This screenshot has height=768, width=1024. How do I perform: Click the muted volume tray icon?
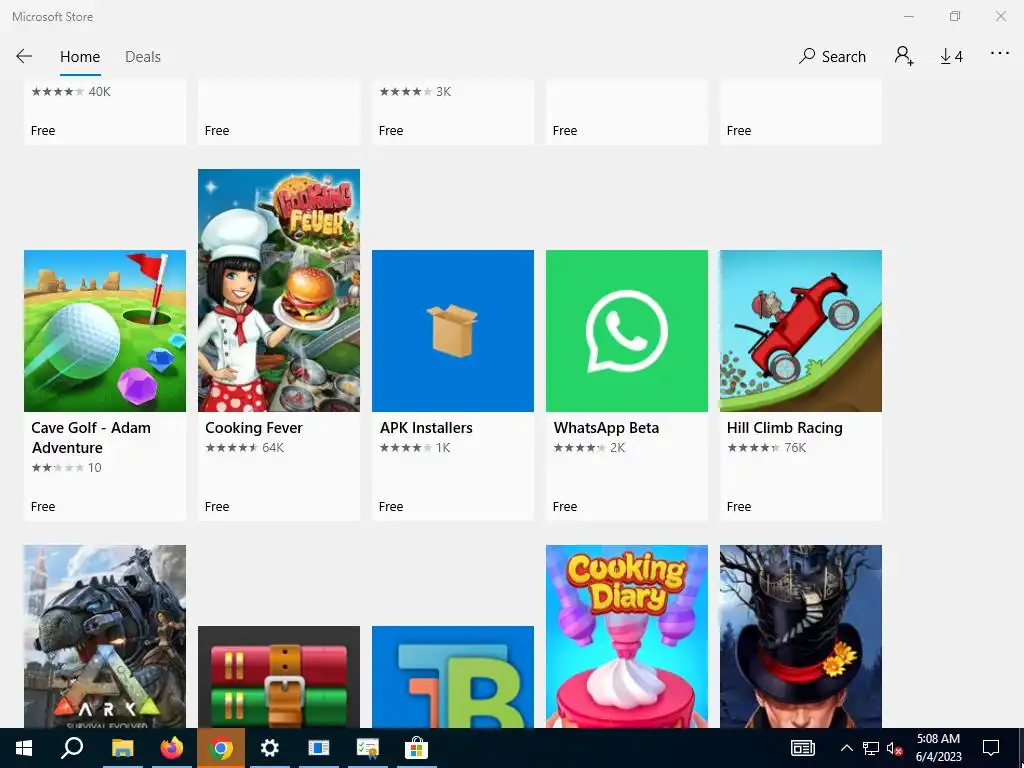point(895,748)
